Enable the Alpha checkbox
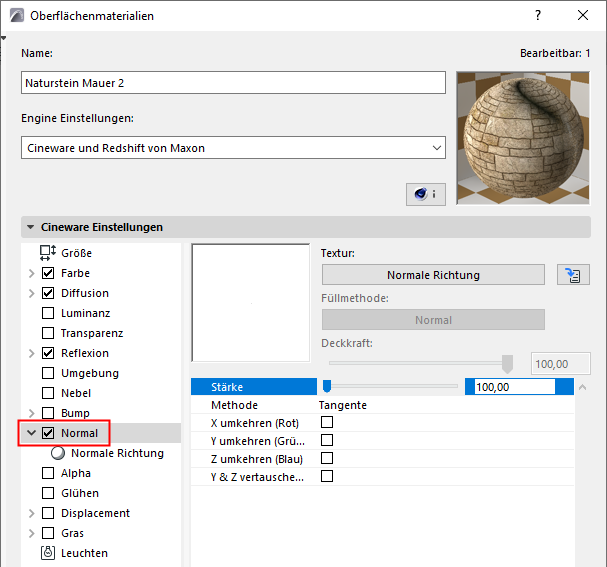Viewport: 607px width, 567px height. click(x=48, y=473)
